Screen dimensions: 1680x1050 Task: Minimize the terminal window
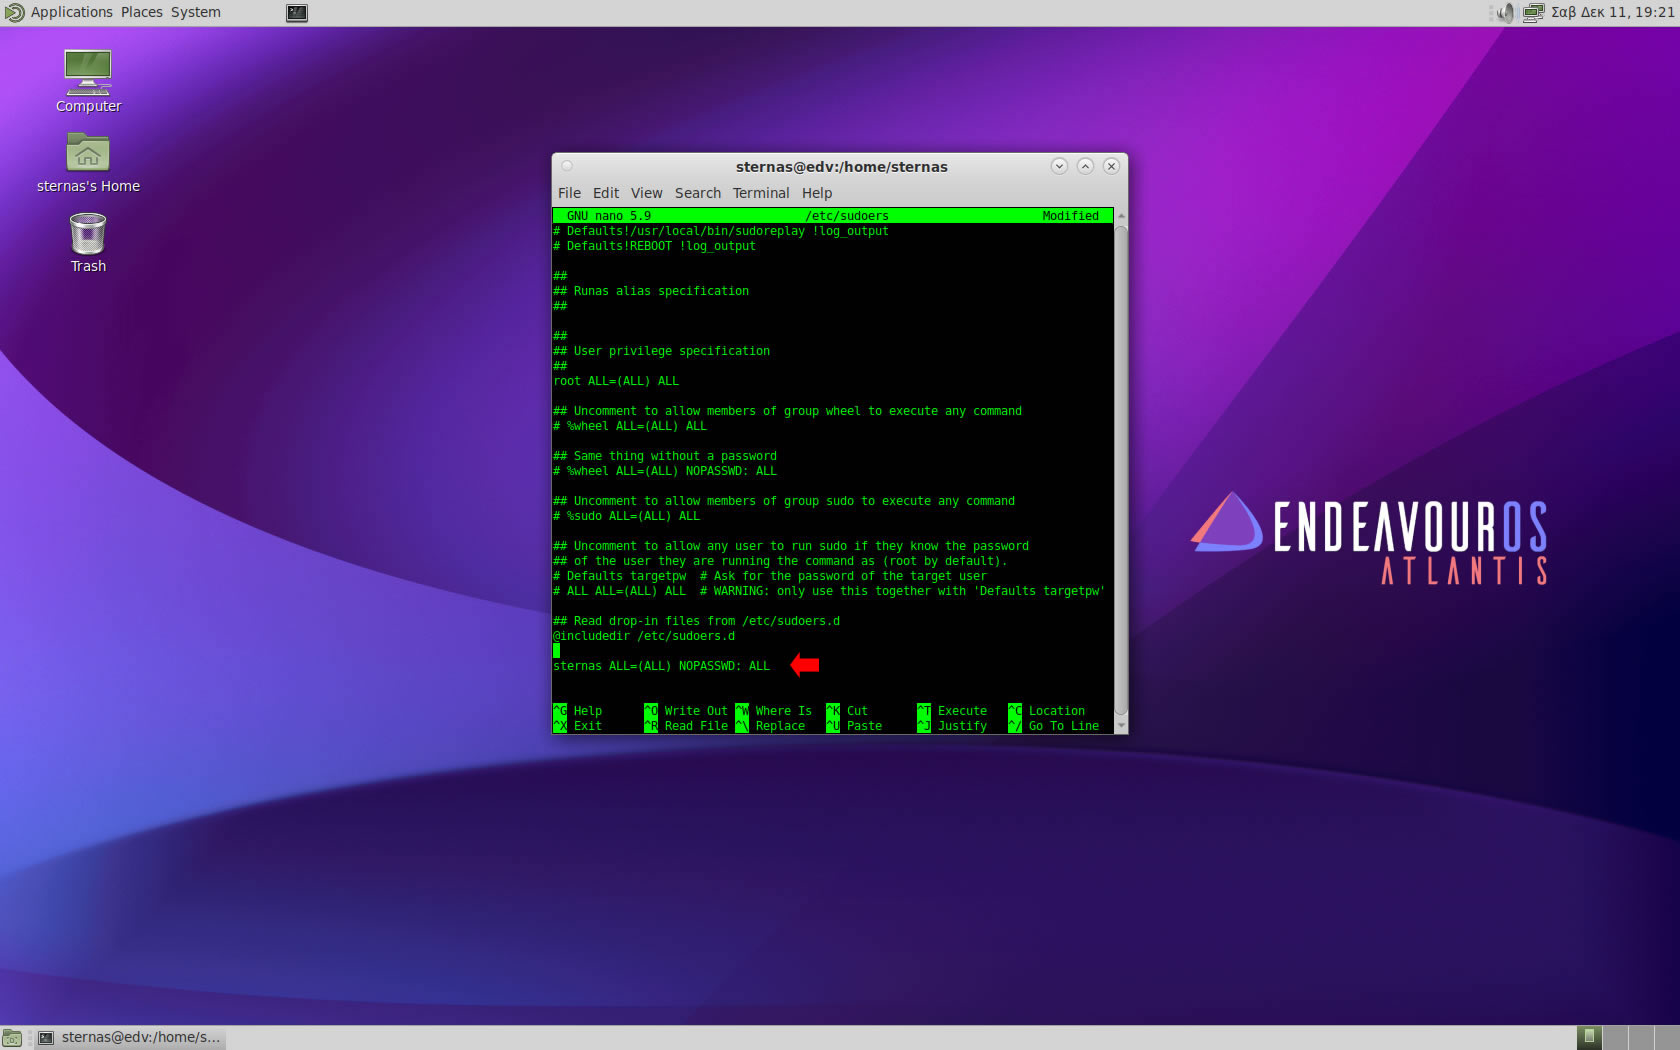(x=1059, y=166)
